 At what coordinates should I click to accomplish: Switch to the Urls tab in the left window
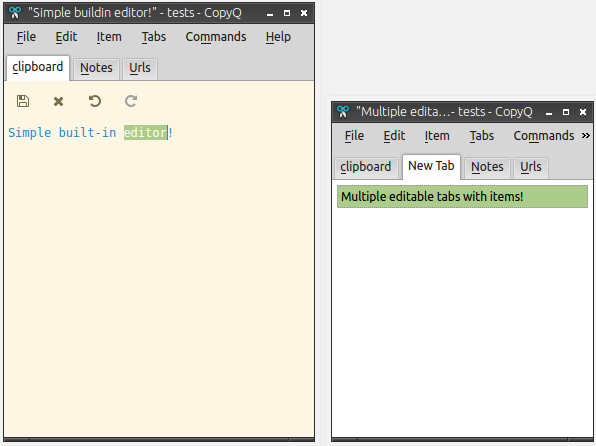point(140,68)
